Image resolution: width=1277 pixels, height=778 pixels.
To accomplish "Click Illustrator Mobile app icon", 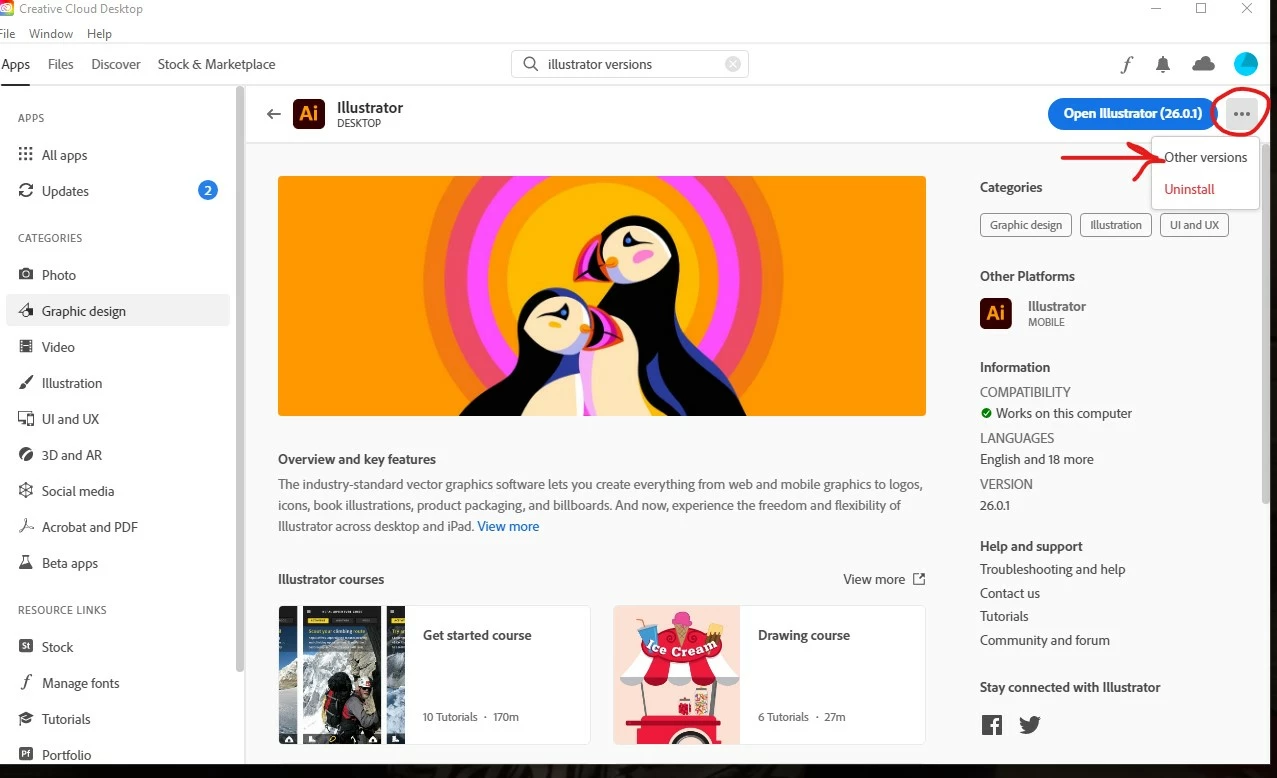I will [x=996, y=313].
